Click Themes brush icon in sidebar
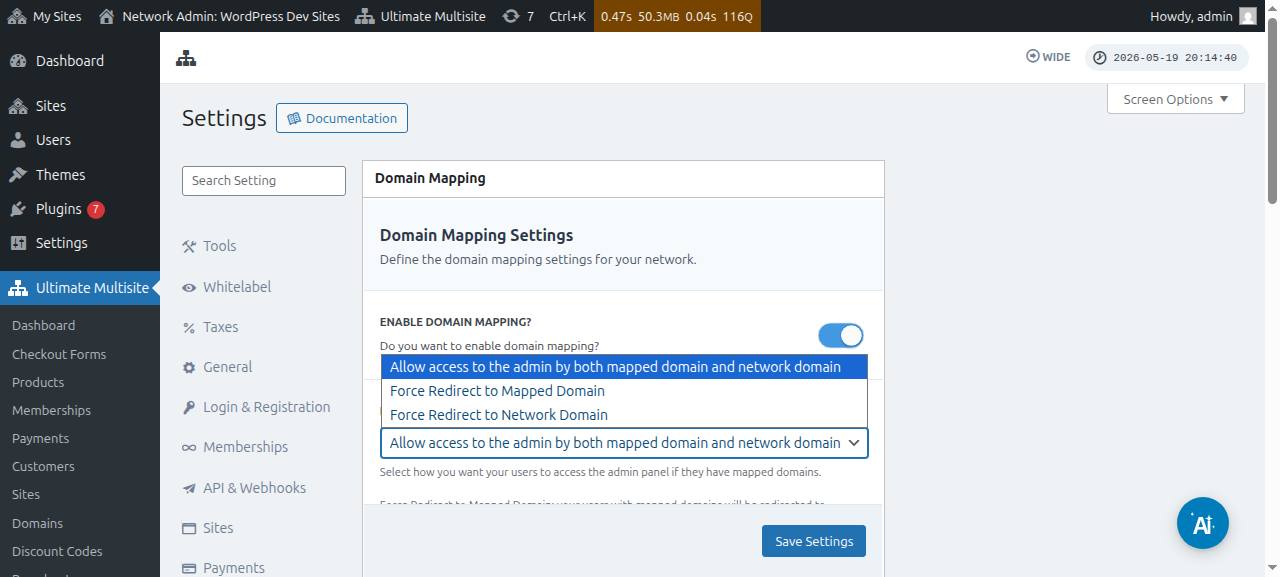The image size is (1280, 577). click(x=18, y=175)
